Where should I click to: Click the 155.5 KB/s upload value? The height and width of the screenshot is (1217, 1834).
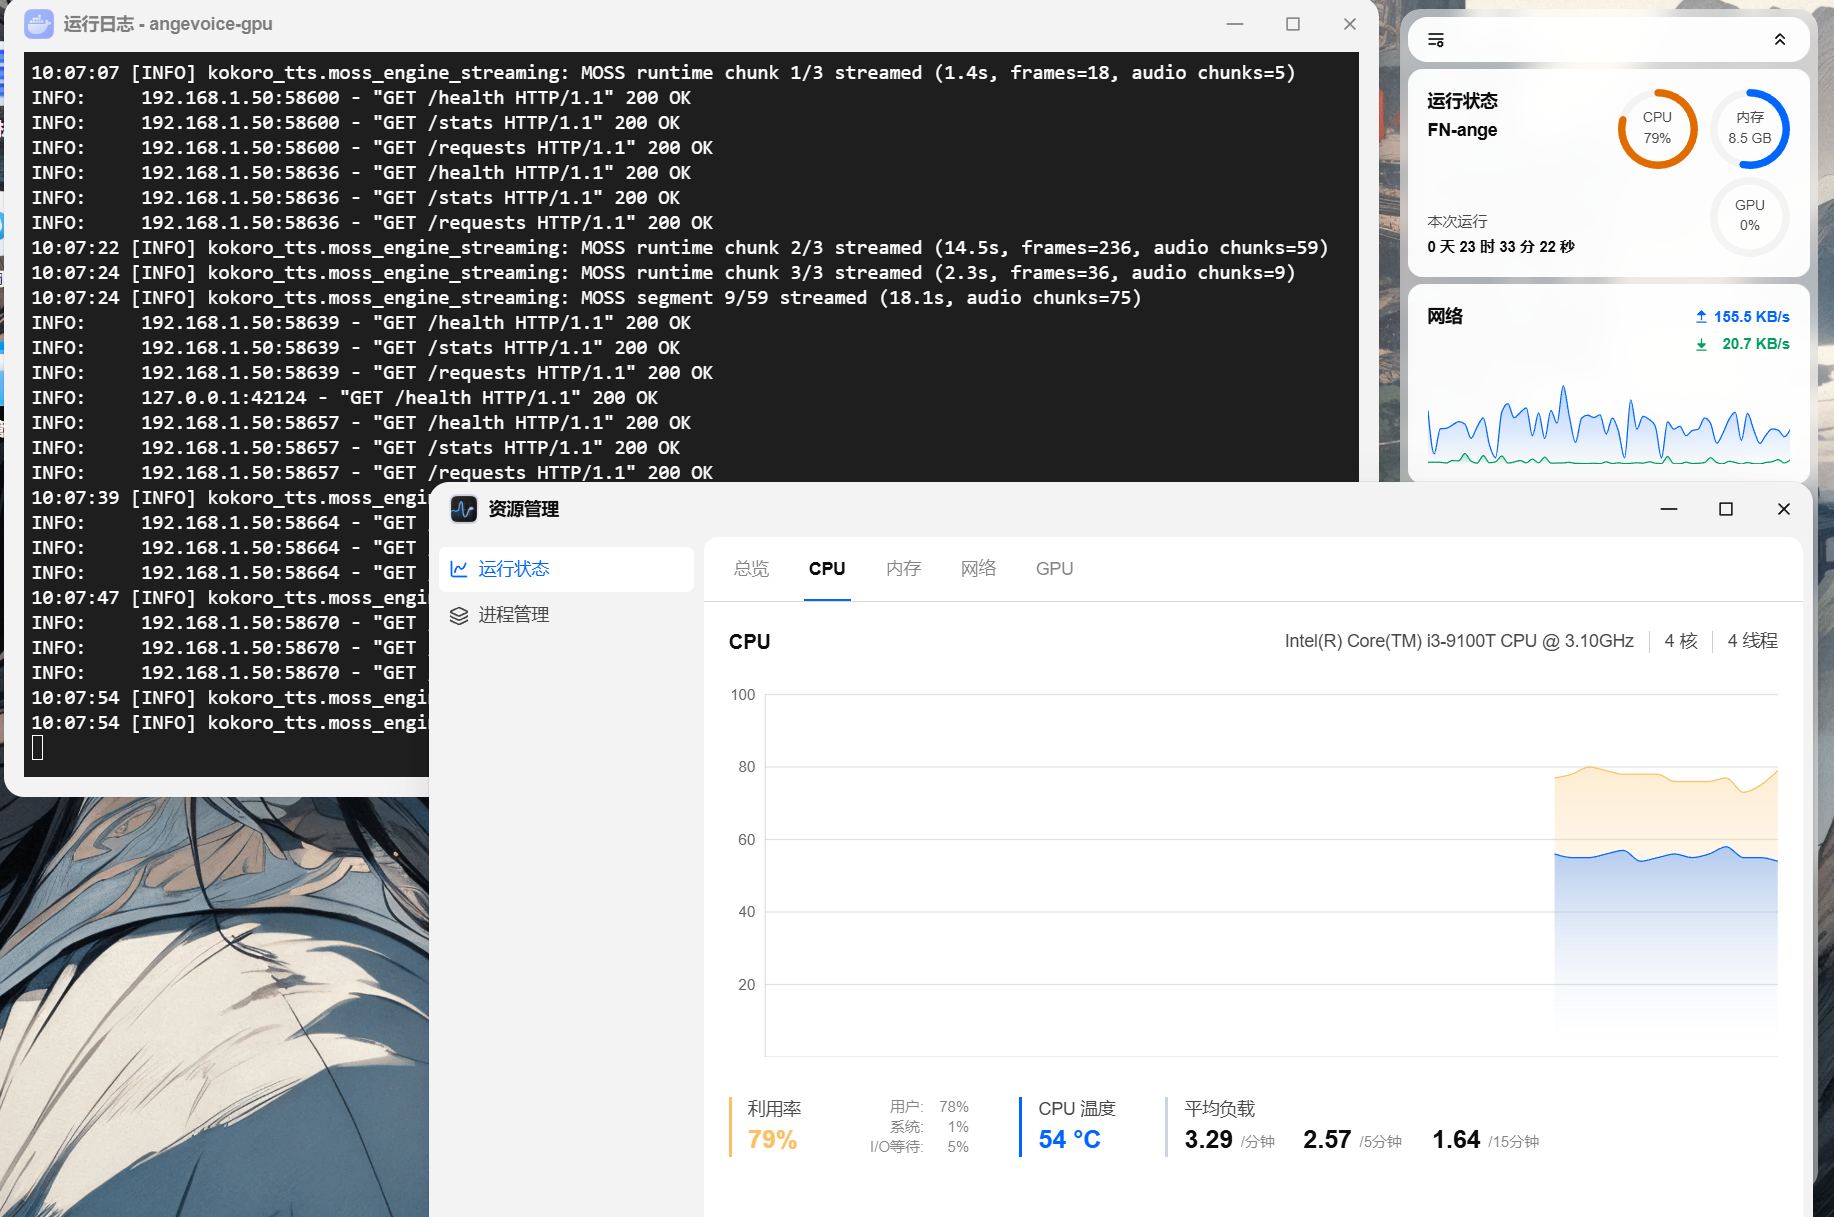click(1751, 317)
